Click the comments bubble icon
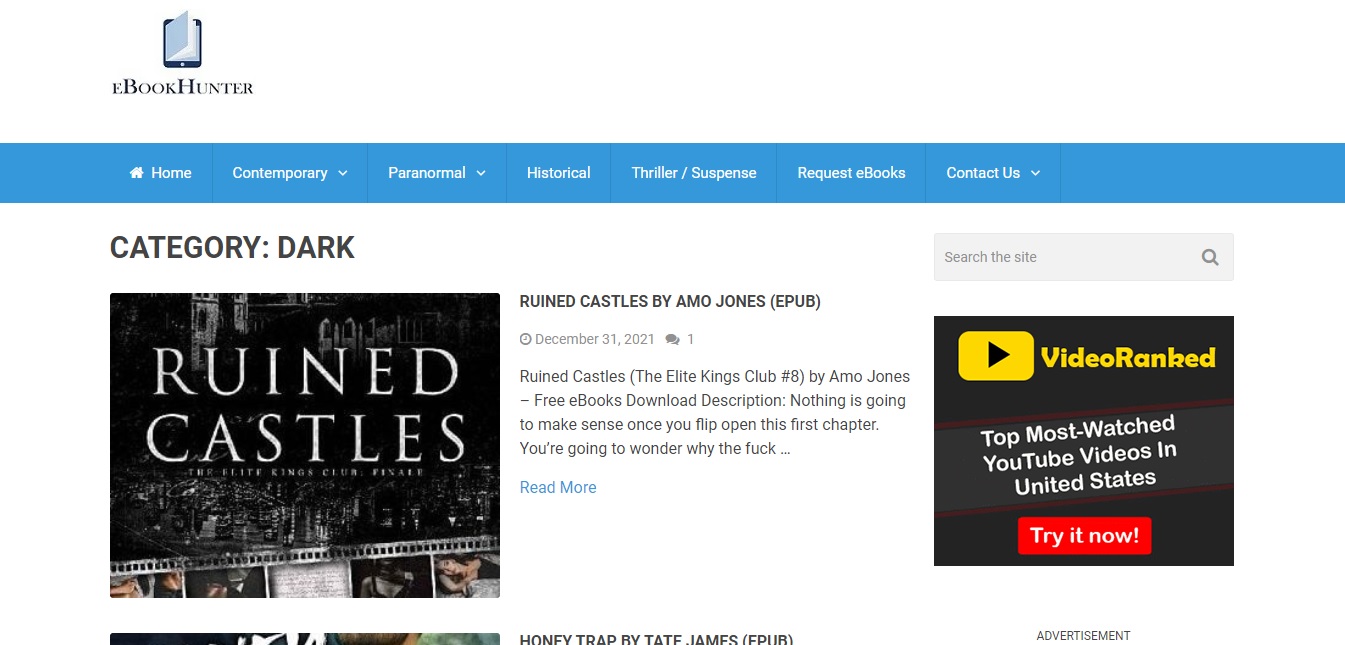 (x=672, y=340)
